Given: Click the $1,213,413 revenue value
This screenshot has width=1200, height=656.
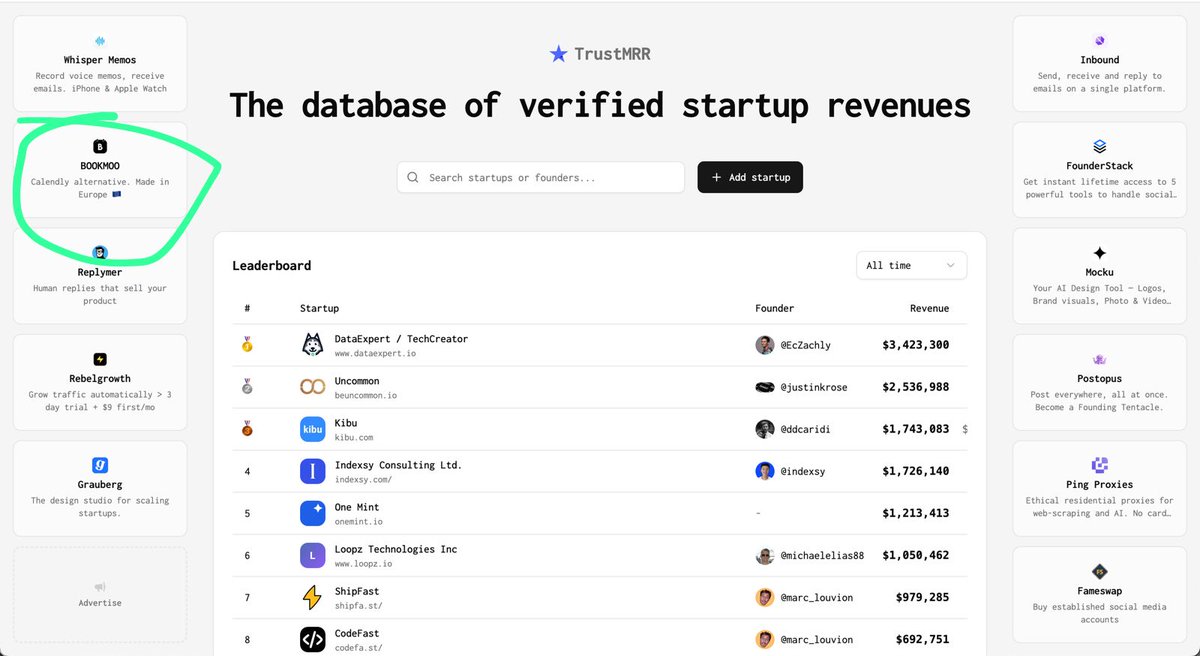Looking at the screenshot, I should click(916, 513).
